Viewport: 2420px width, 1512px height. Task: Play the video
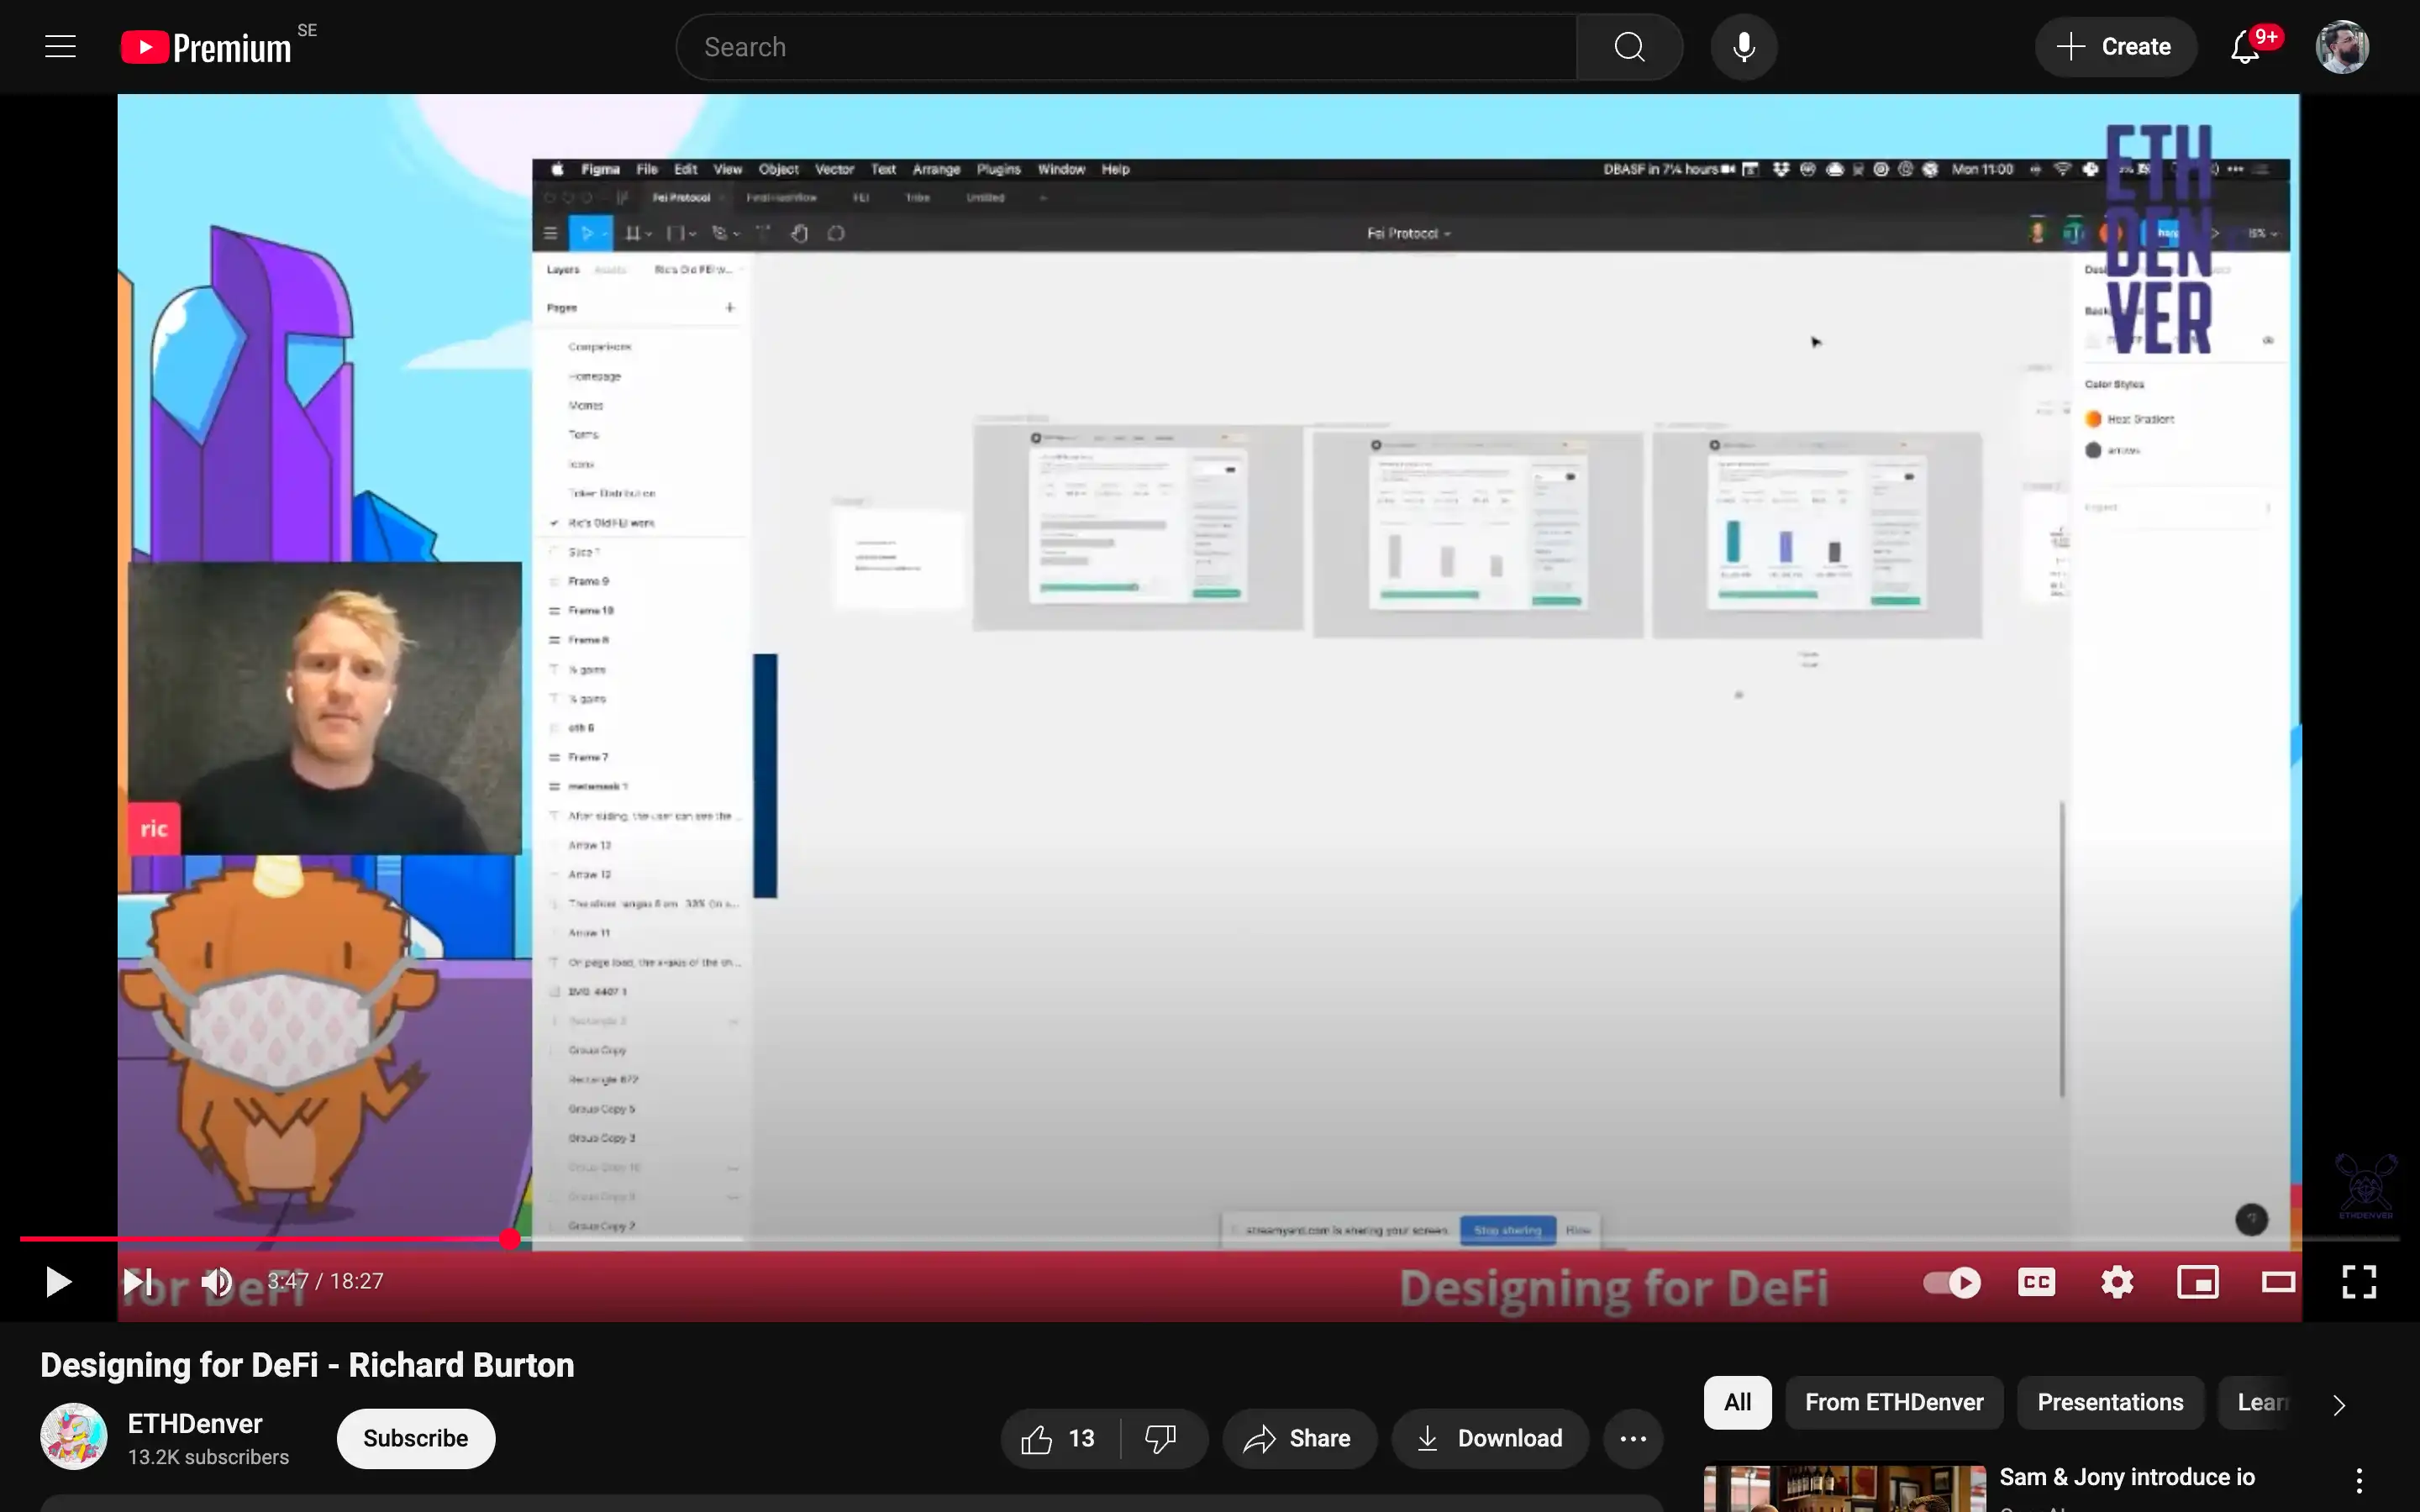58,1281
